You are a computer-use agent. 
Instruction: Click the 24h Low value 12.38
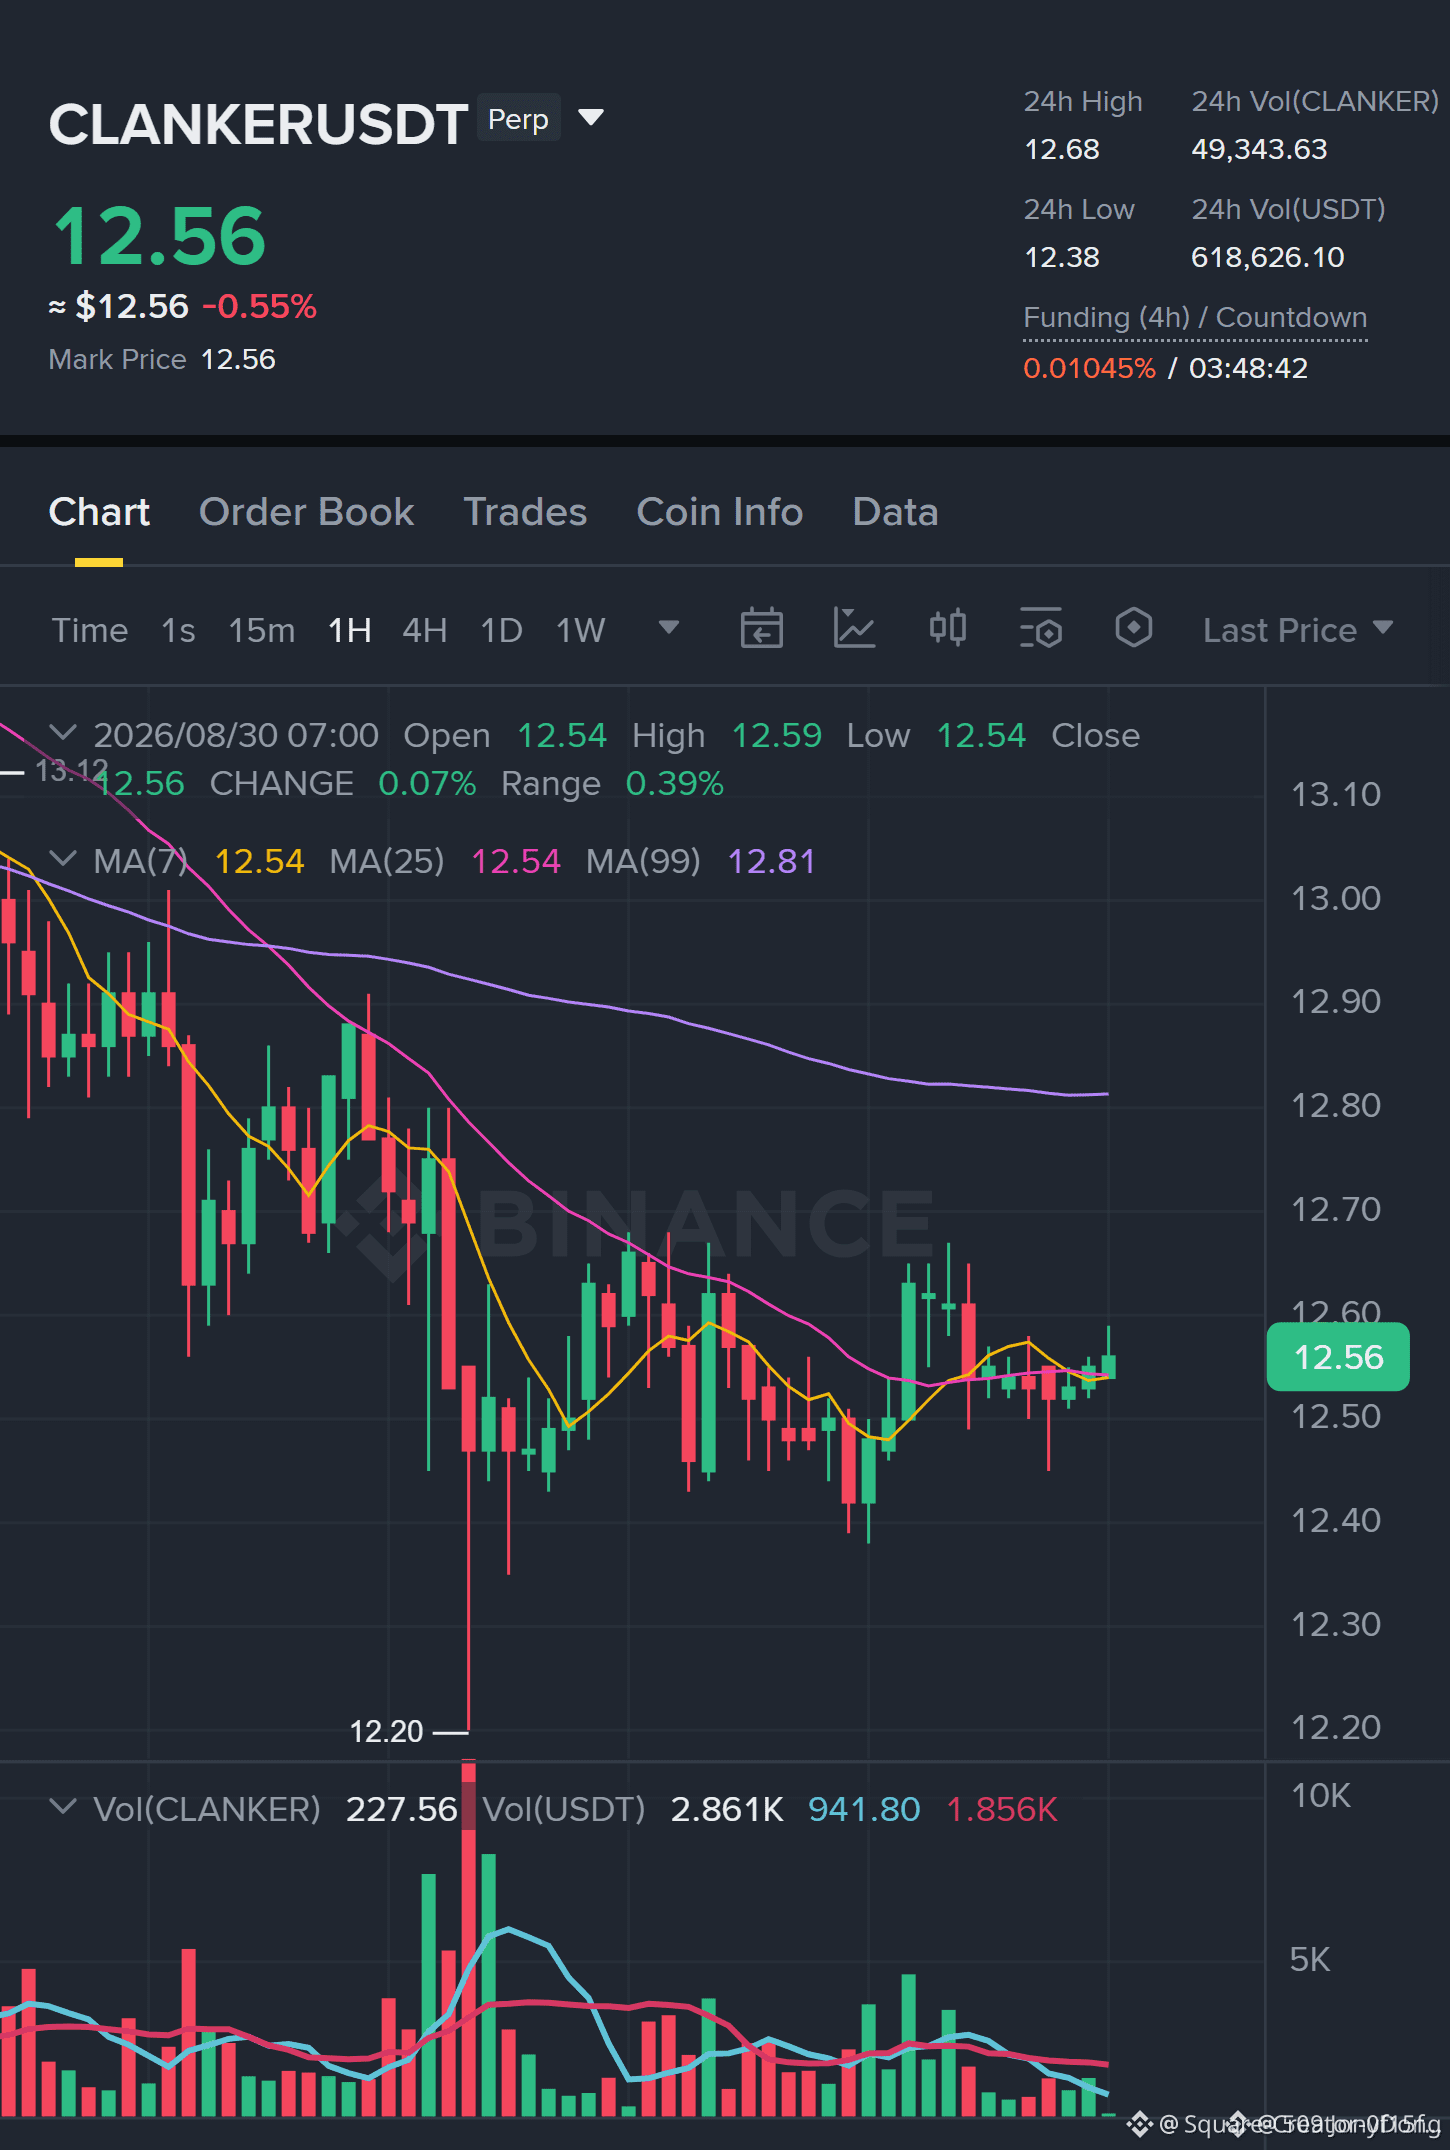click(x=1061, y=257)
